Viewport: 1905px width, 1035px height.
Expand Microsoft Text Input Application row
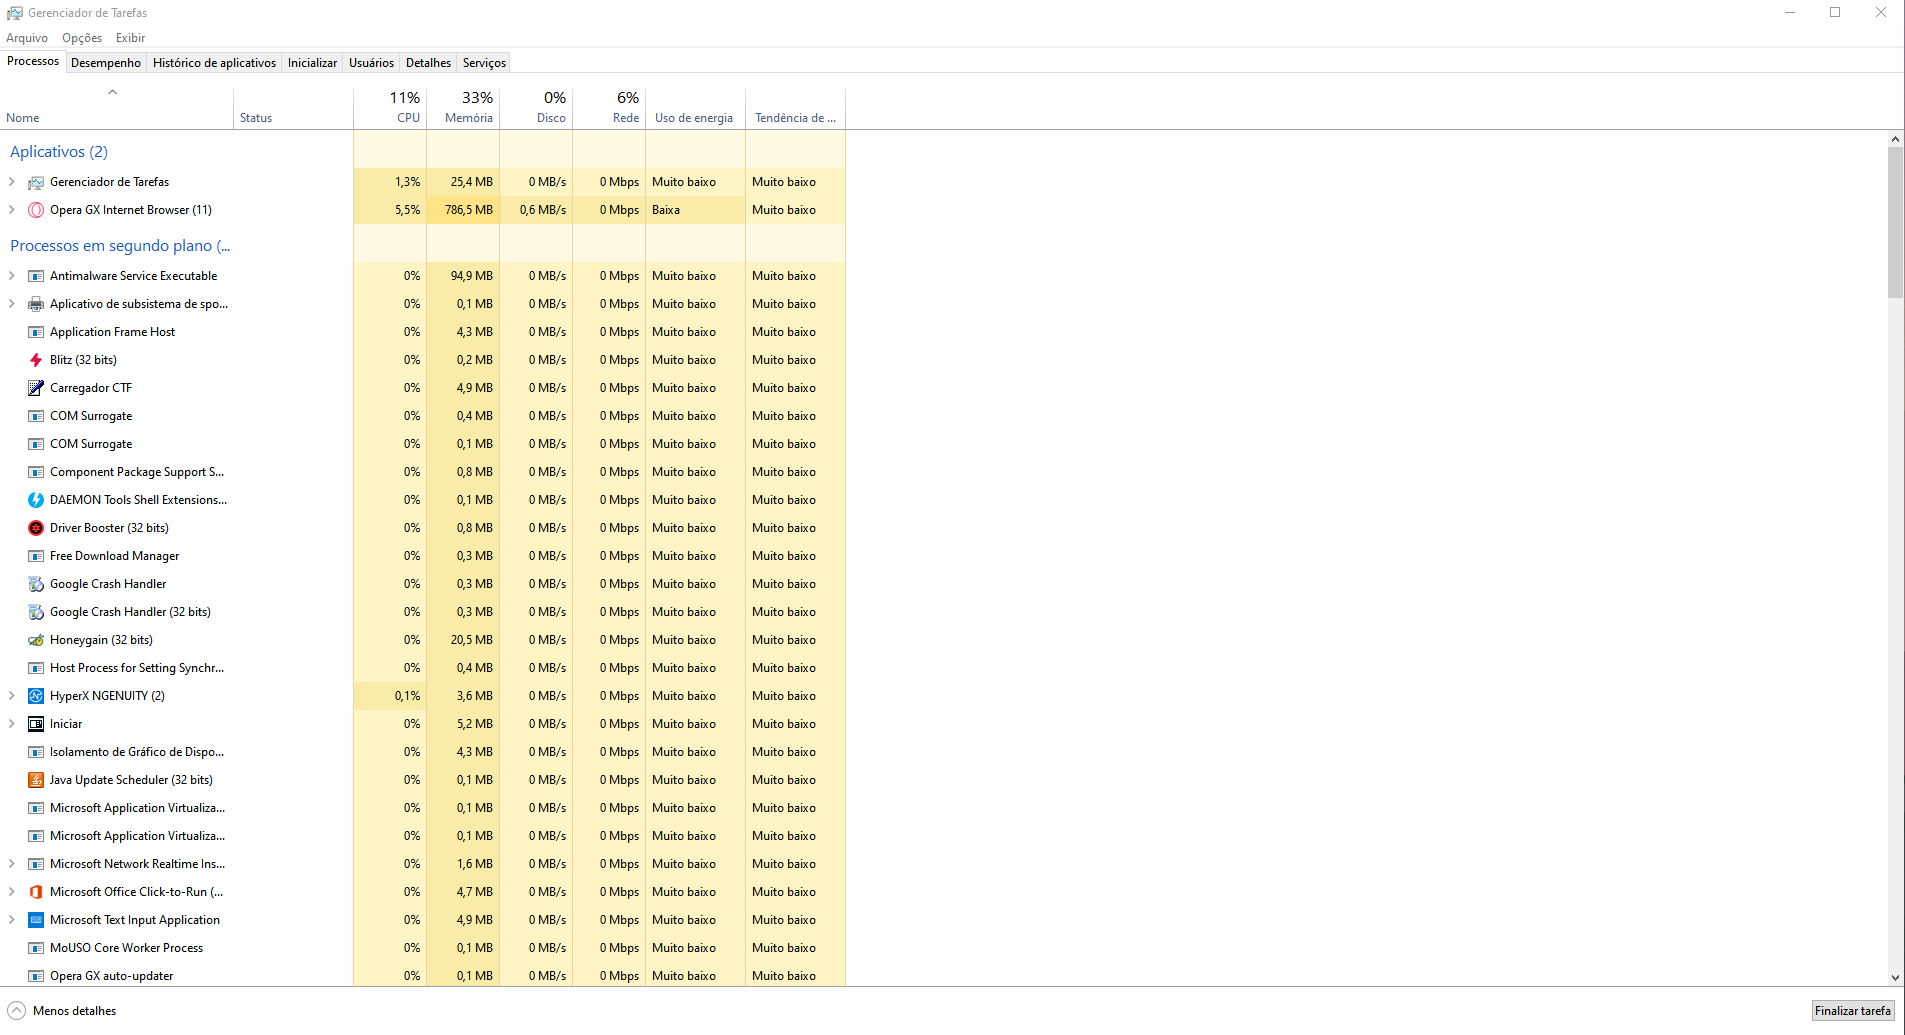tap(12, 920)
